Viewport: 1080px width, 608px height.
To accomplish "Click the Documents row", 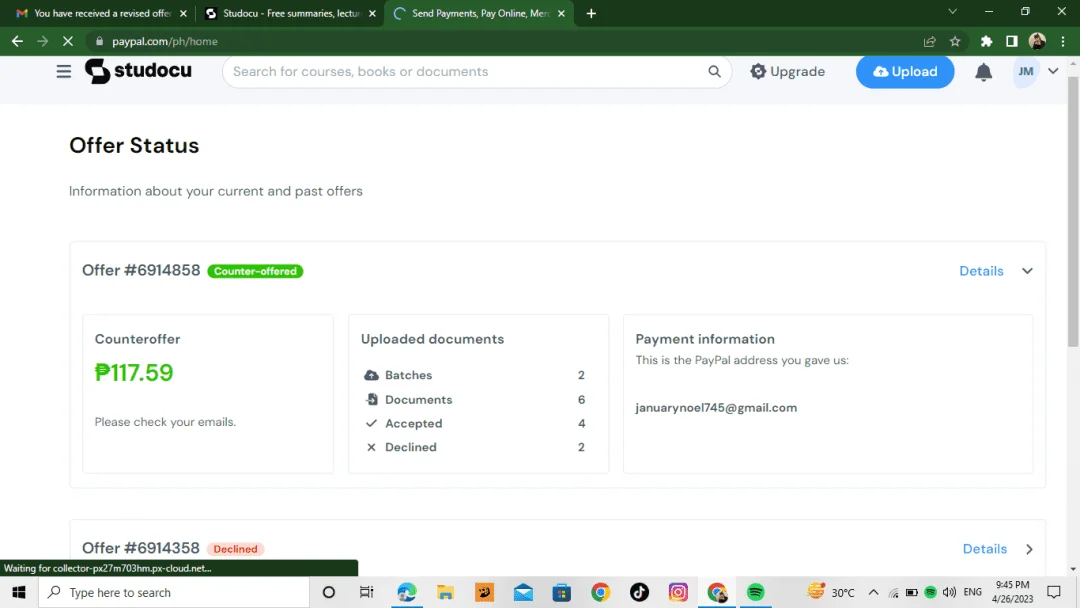I will click(475, 399).
